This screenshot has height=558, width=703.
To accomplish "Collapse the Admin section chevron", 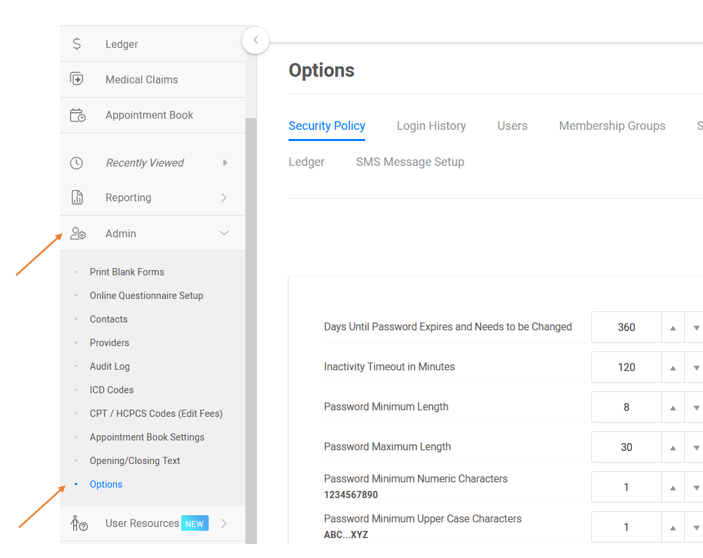I will click(224, 233).
